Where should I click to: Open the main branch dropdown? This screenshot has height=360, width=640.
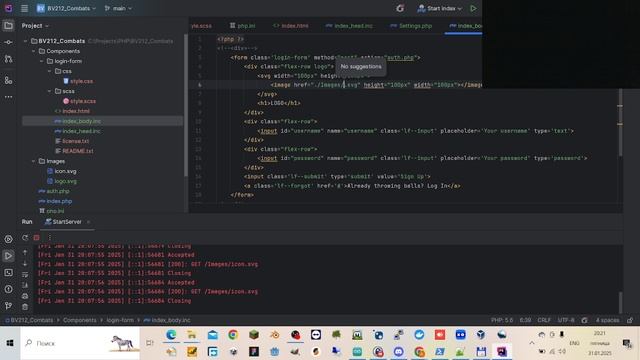pos(118,8)
